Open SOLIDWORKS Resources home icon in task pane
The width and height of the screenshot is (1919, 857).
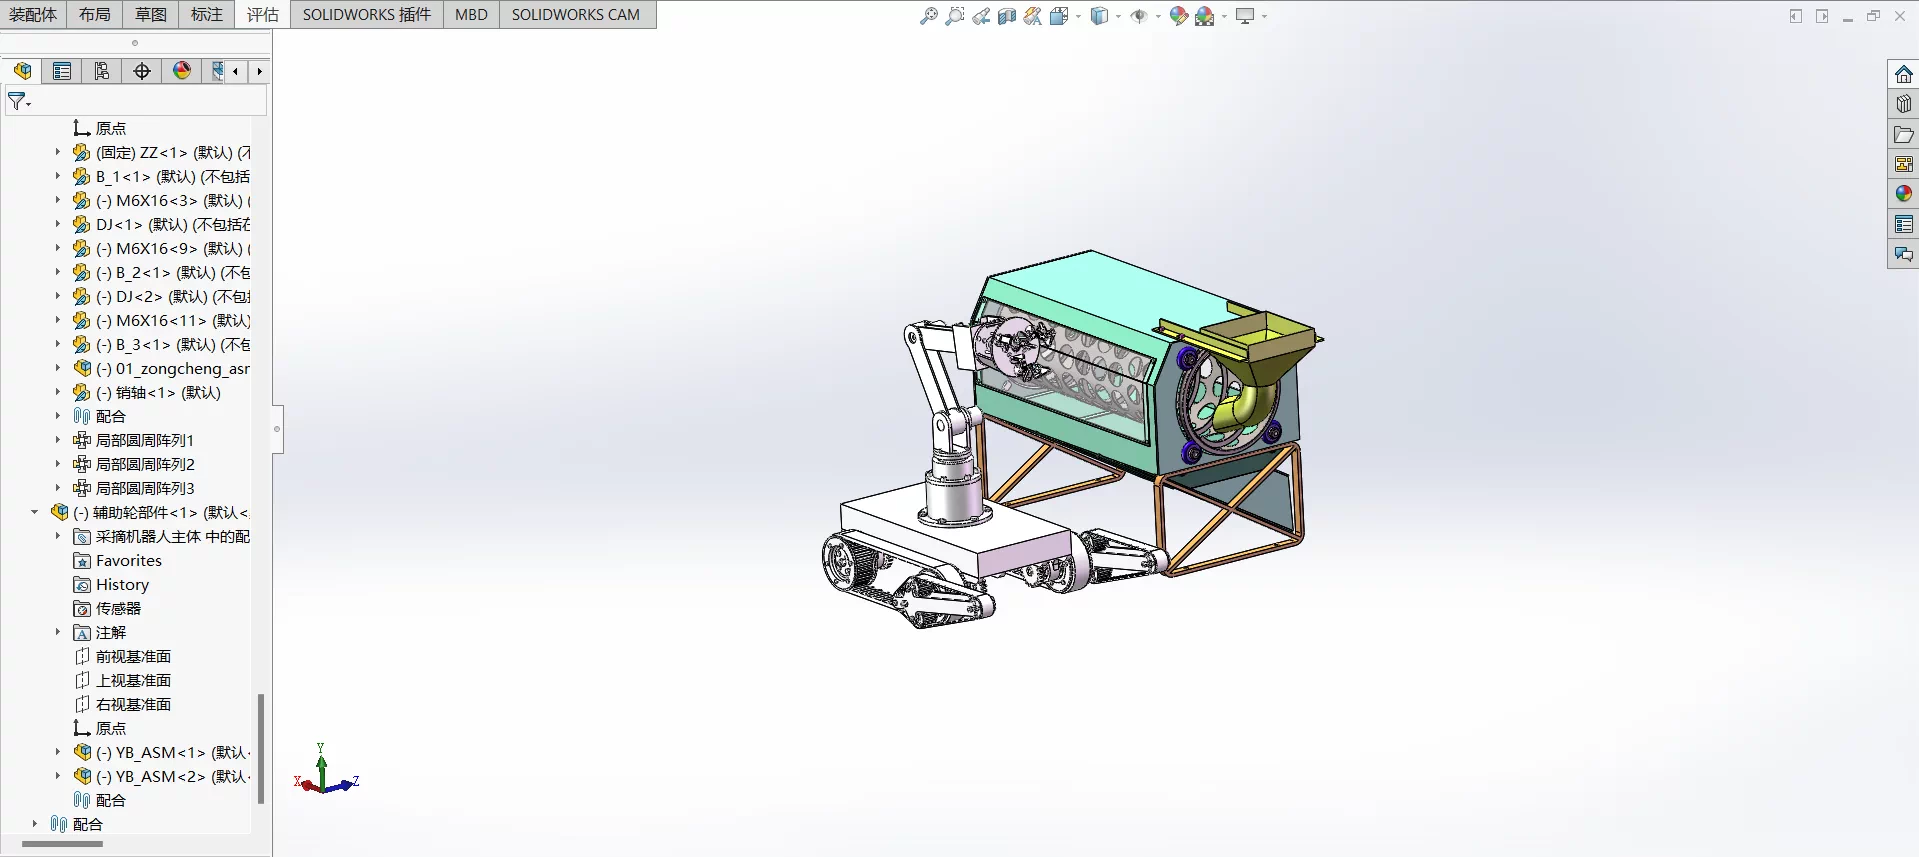coord(1903,74)
